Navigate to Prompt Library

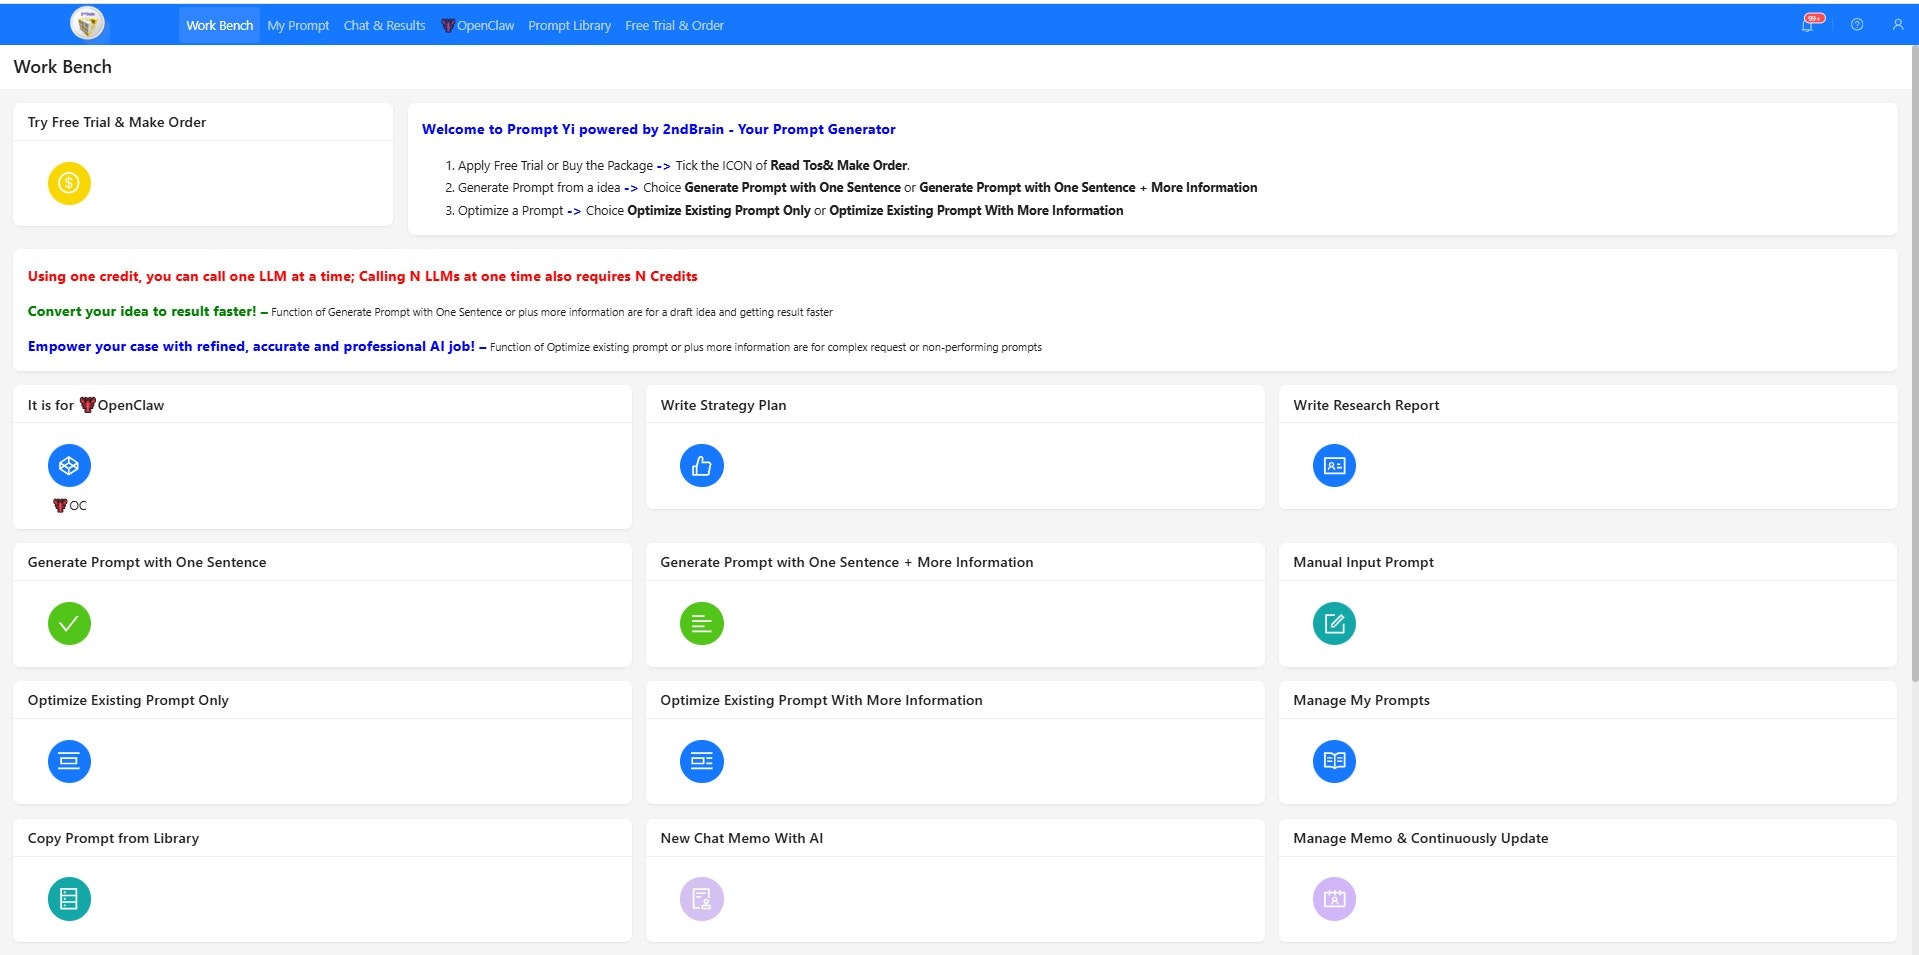(x=569, y=25)
